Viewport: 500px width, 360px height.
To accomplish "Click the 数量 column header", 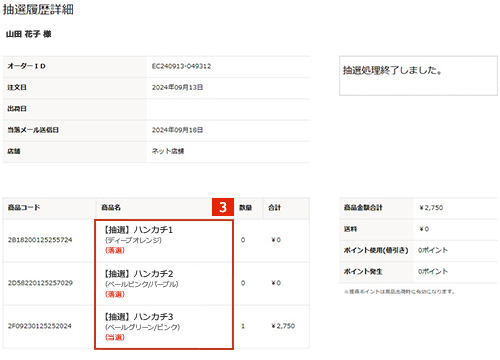I will click(x=245, y=207).
